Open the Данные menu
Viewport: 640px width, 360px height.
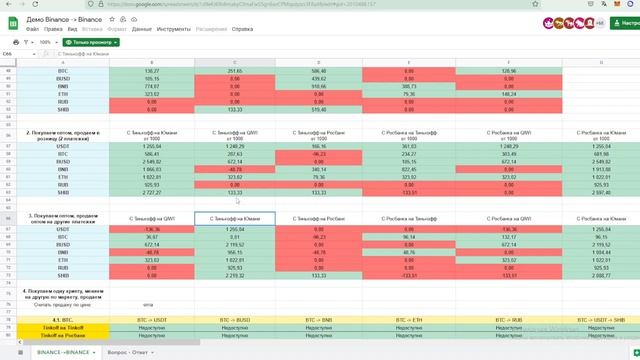tap(142, 29)
